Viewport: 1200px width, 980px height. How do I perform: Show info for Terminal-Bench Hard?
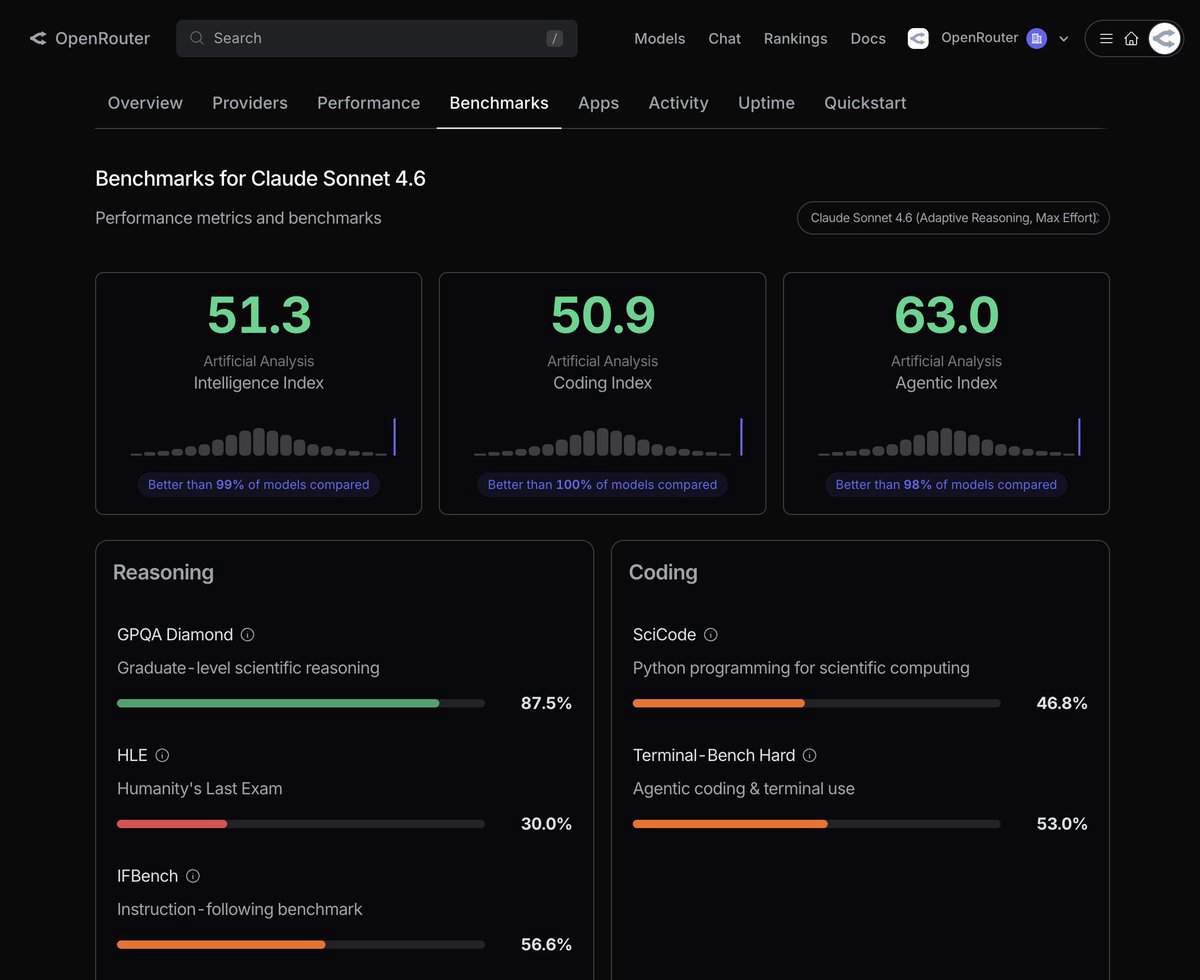point(810,756)
